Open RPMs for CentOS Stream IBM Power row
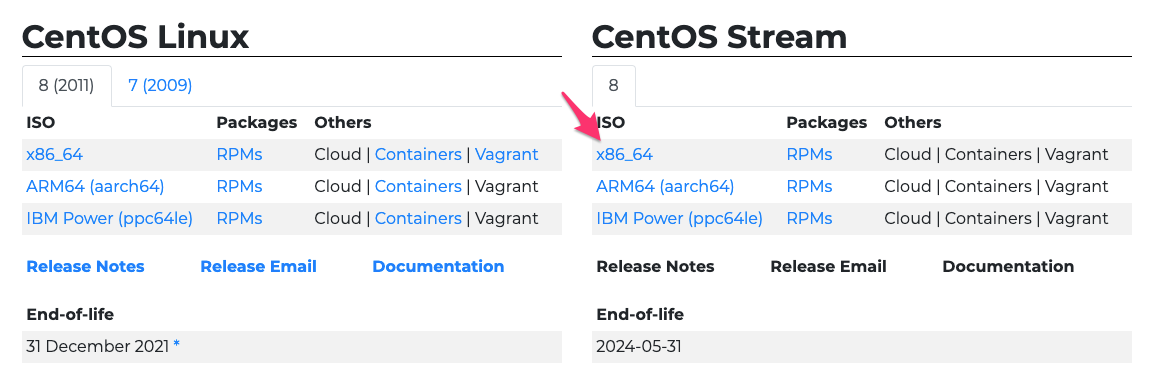Image resolution: width=1153 pixels, height=385 pixels. pos(809,218)
